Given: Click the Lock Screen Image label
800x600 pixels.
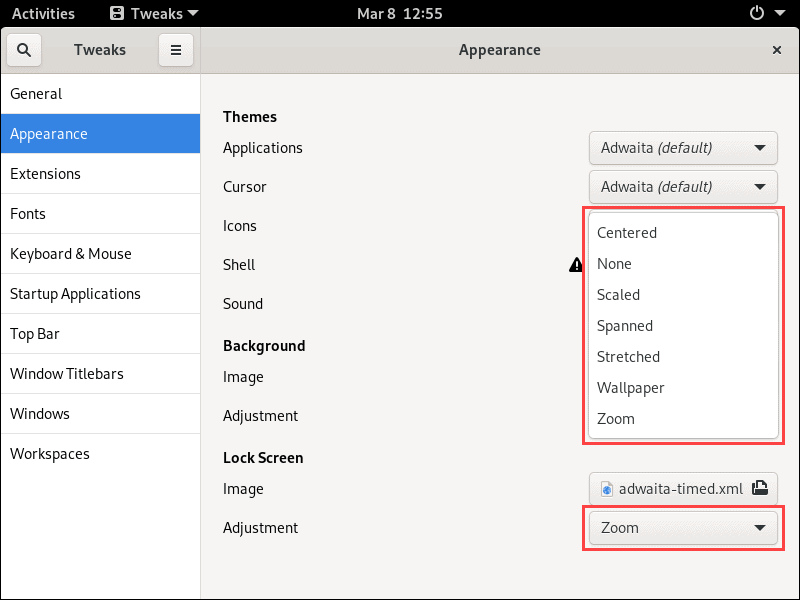Looking at the screenshot, I should pyautogui.click(x=243, y=489).
